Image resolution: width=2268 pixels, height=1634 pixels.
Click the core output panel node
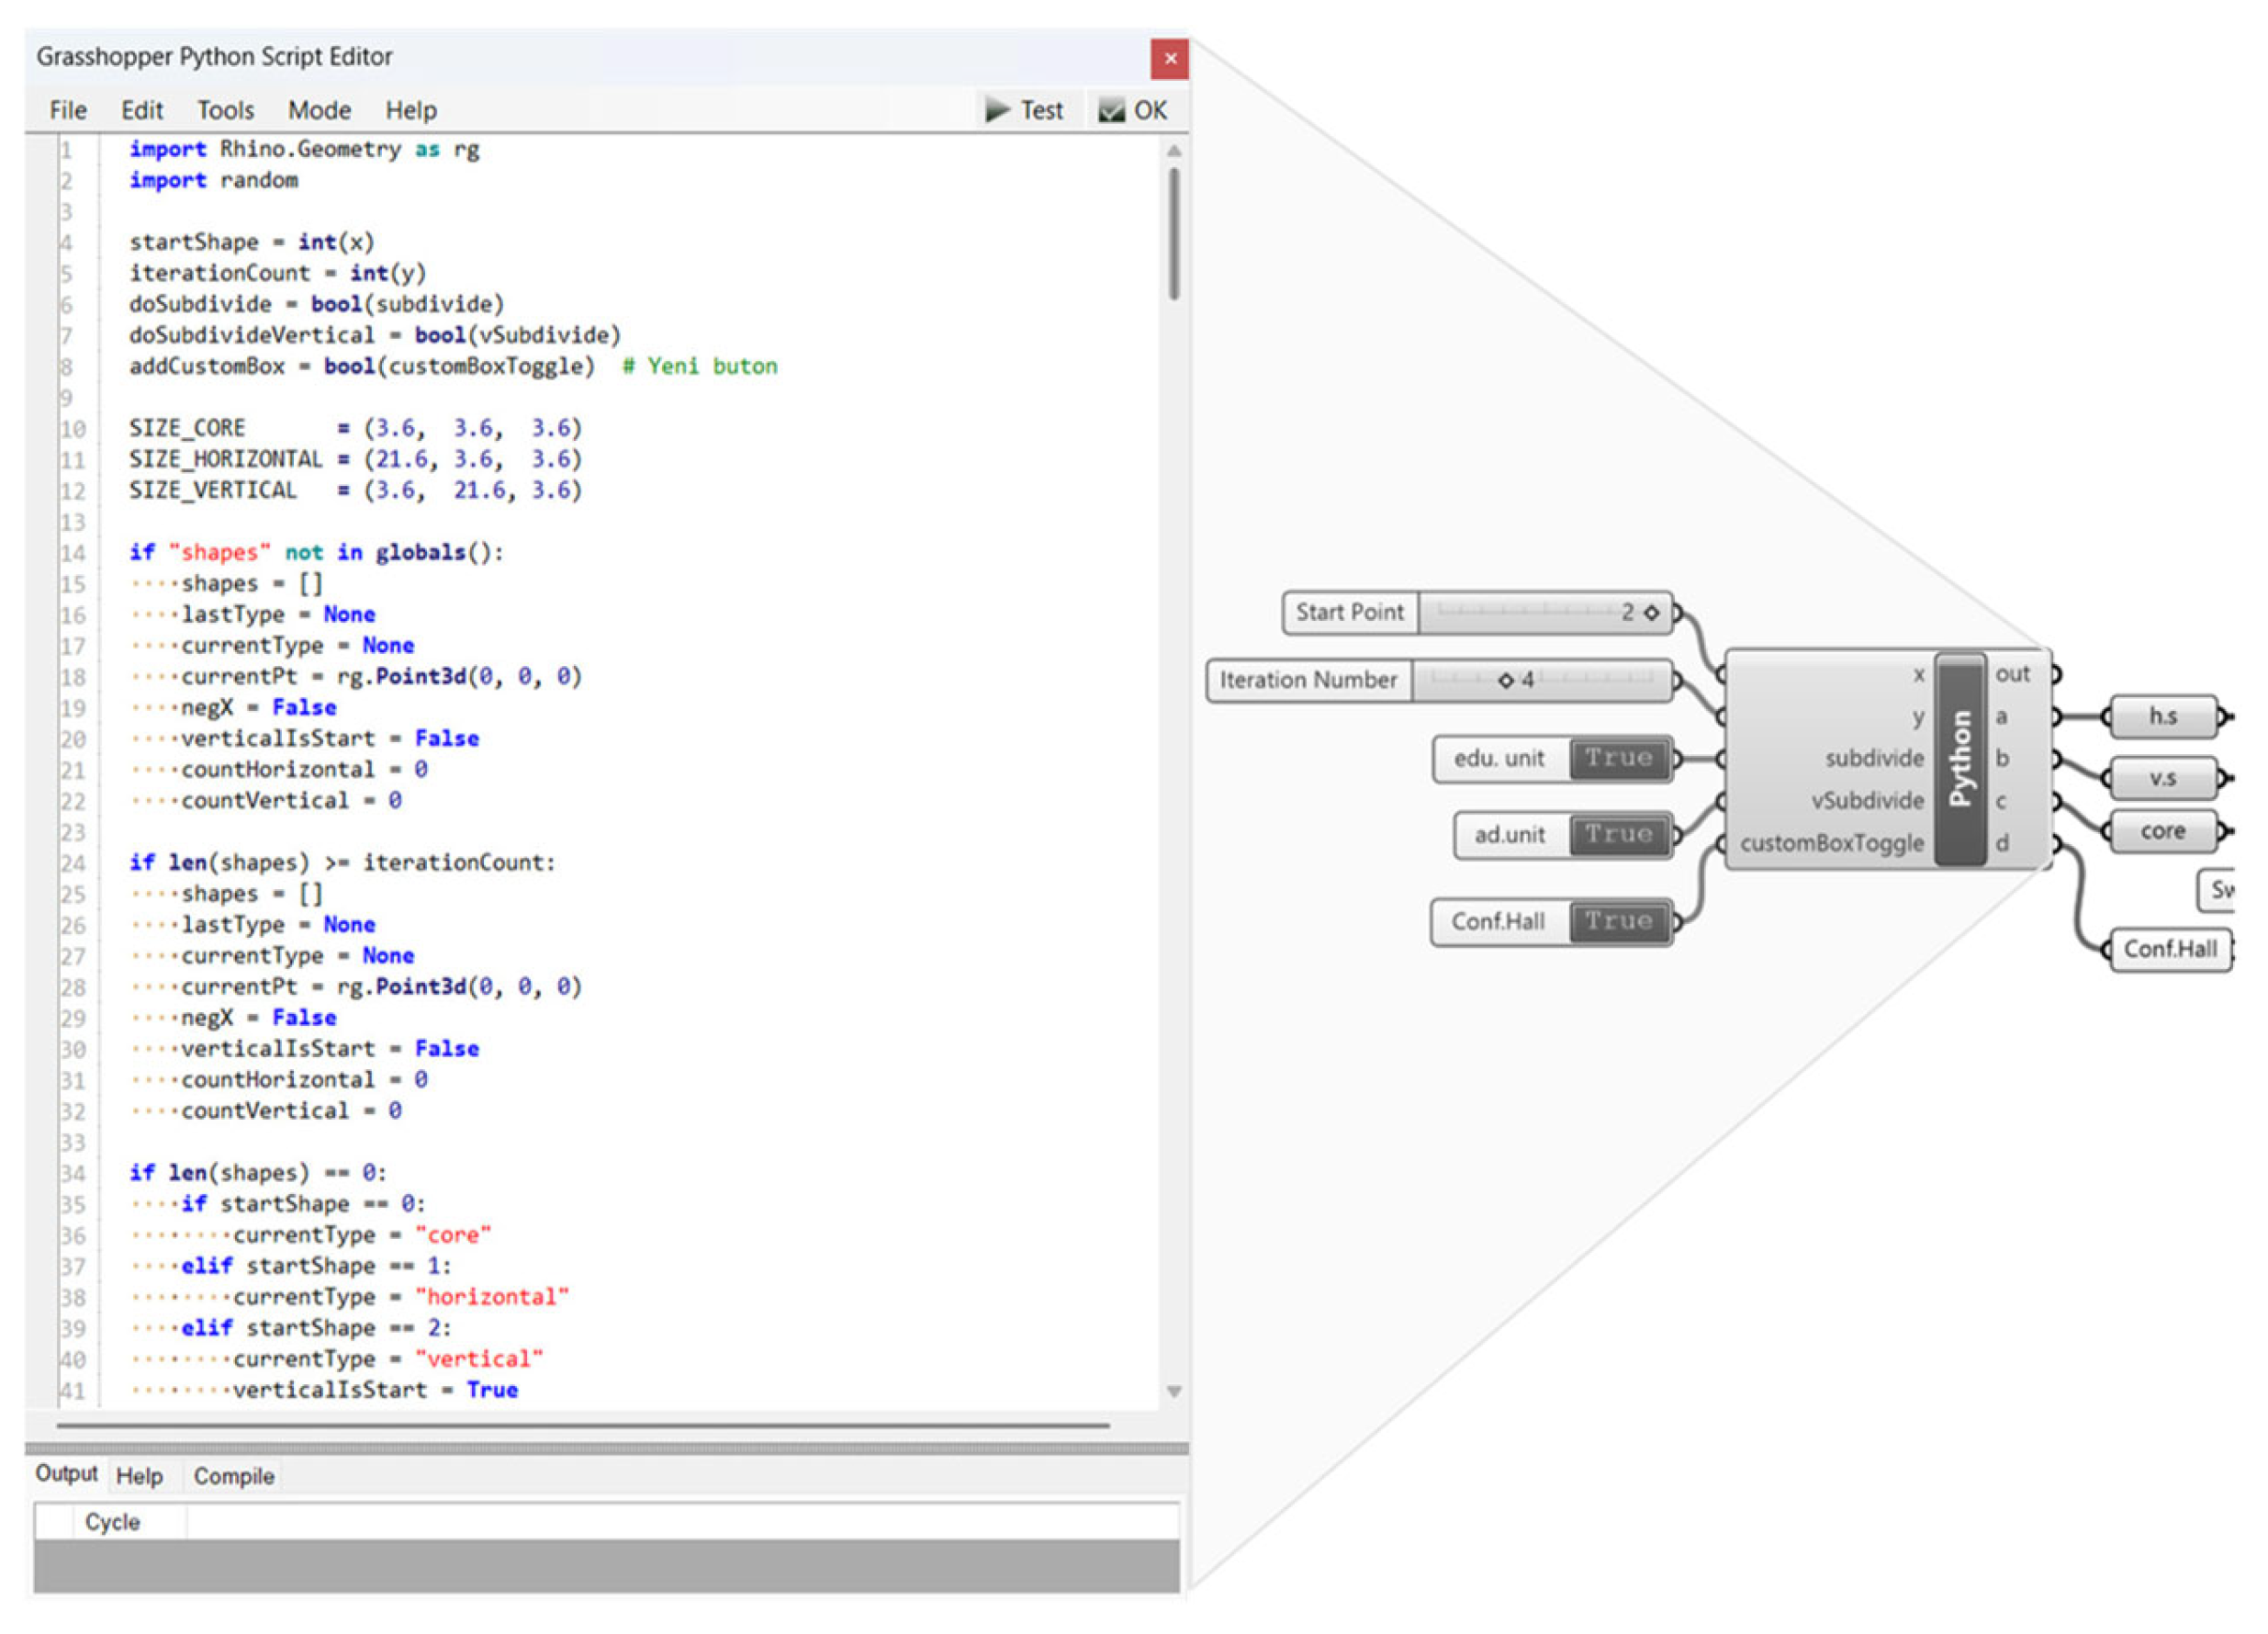tap(2163, 832)
